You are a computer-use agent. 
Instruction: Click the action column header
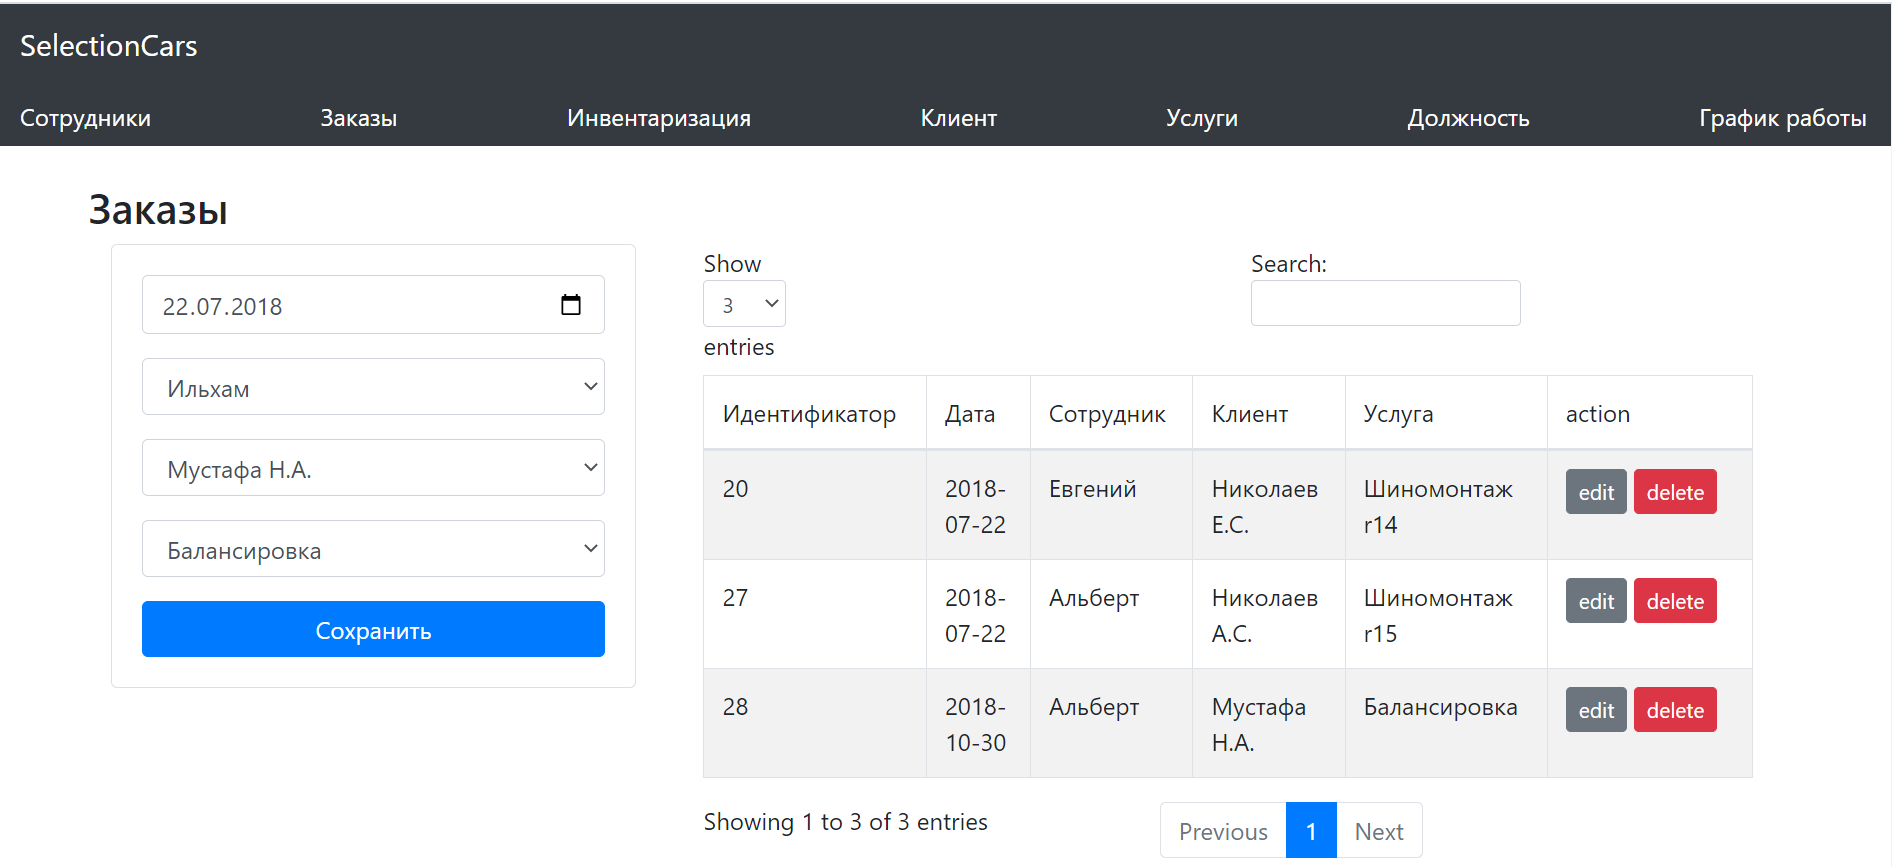pos(1650,413)
